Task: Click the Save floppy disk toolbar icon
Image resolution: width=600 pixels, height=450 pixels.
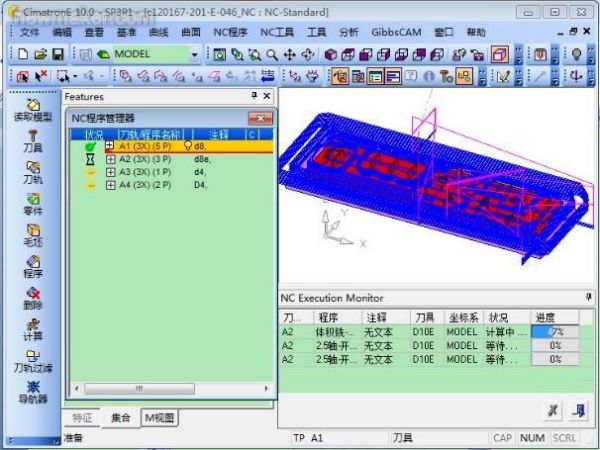Action: pyautogui.click(x=58, y=54)
